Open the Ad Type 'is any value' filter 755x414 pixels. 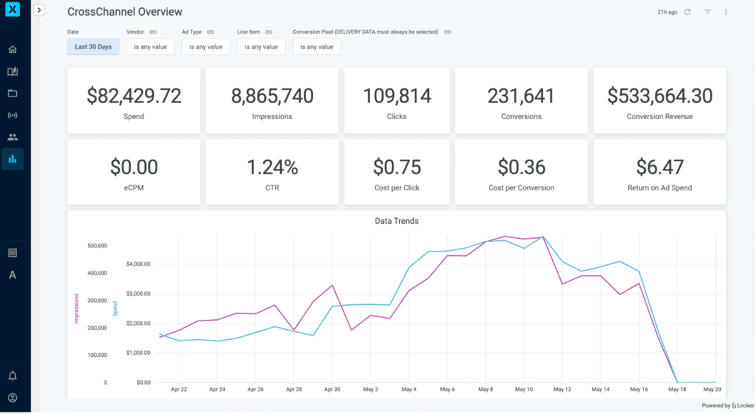206,47
